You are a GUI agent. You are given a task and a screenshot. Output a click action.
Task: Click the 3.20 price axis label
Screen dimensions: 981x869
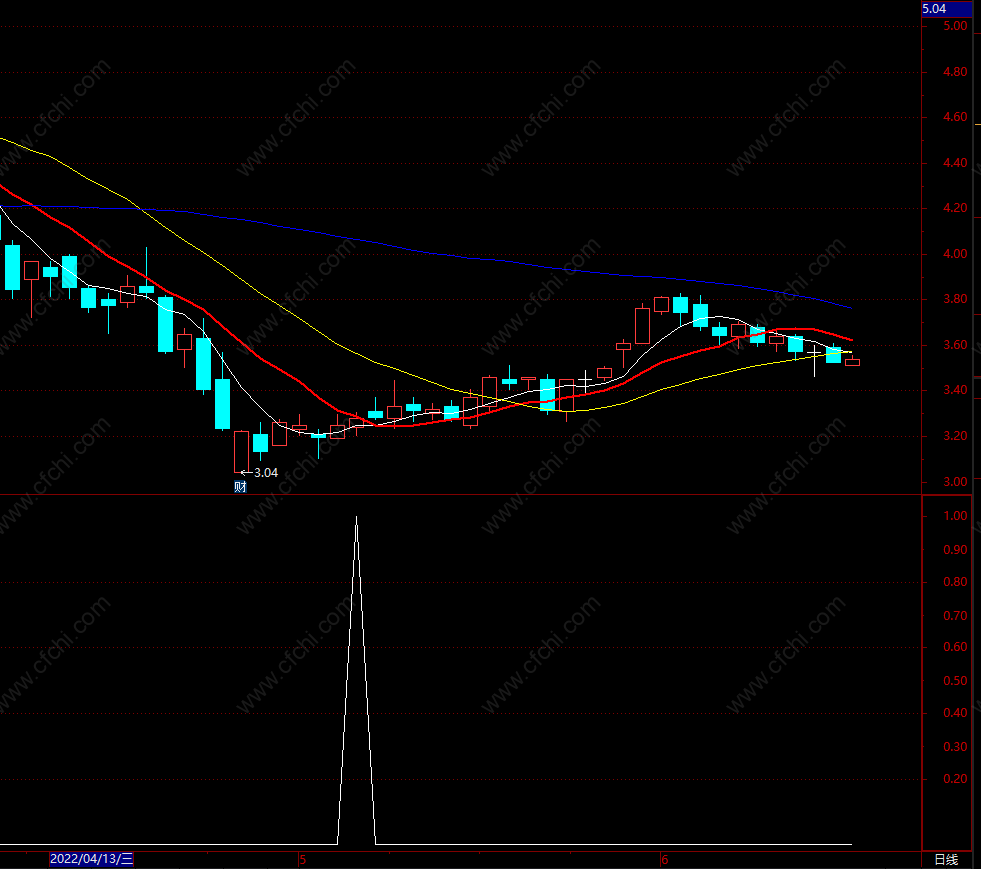955,435
